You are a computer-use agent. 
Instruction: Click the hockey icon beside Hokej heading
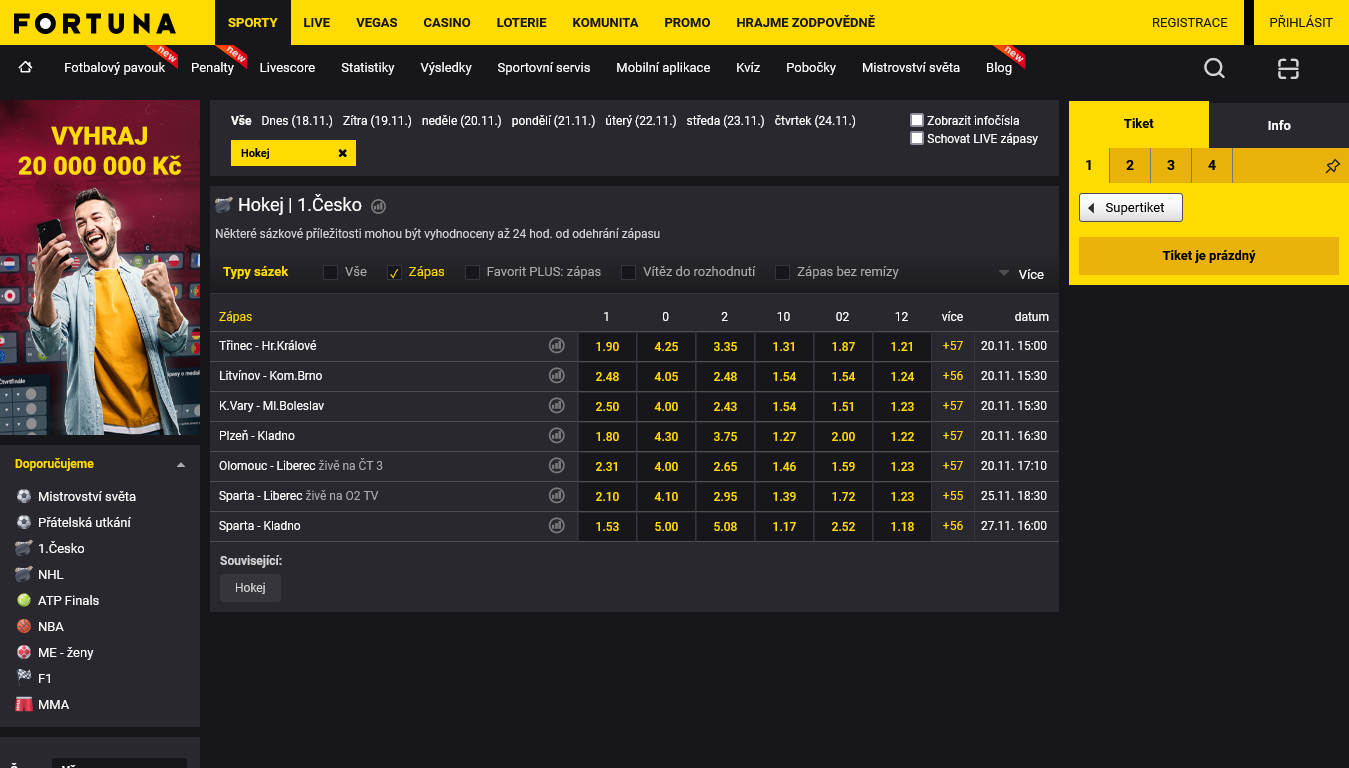pos(224,205)
